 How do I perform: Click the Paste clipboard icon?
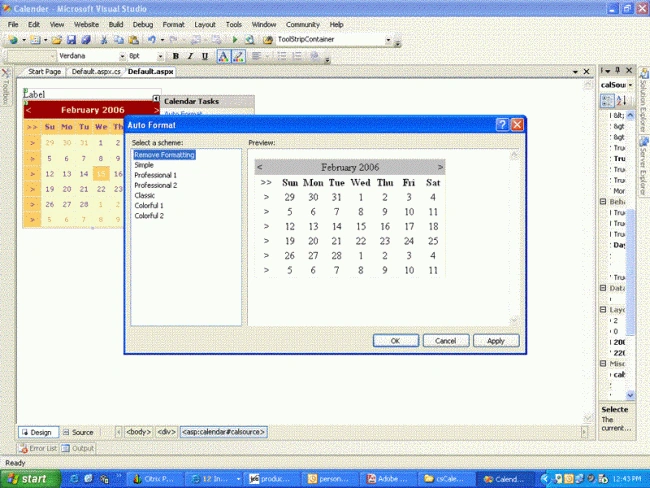(133, 39)
